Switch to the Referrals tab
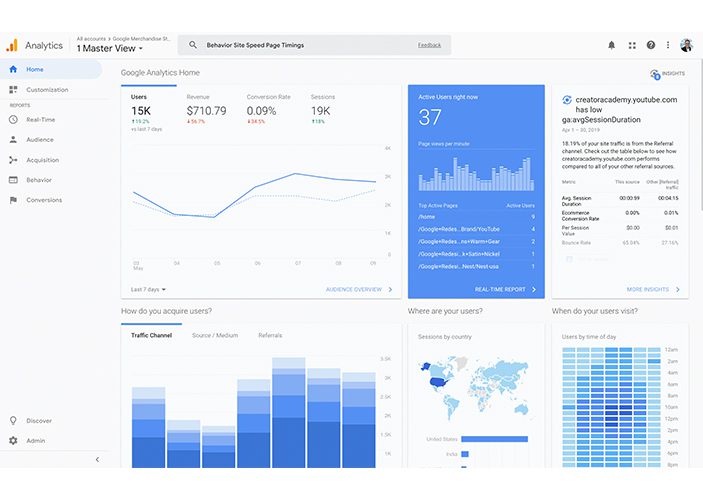The width and height of the screenshot is (703, 500). click(270, 335)
